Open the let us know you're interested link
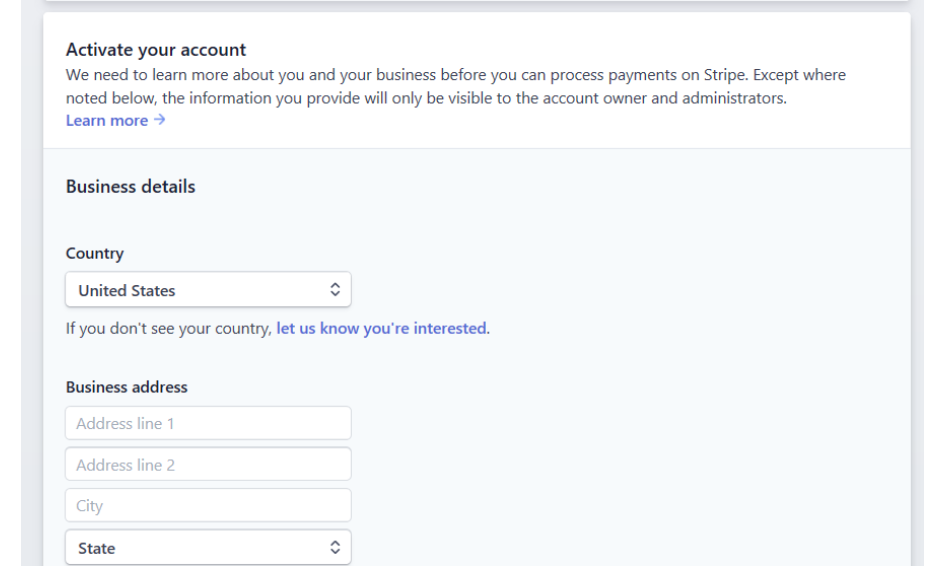Screen dimensions: 938x584 pyautogui.click(x=380, y=327)
